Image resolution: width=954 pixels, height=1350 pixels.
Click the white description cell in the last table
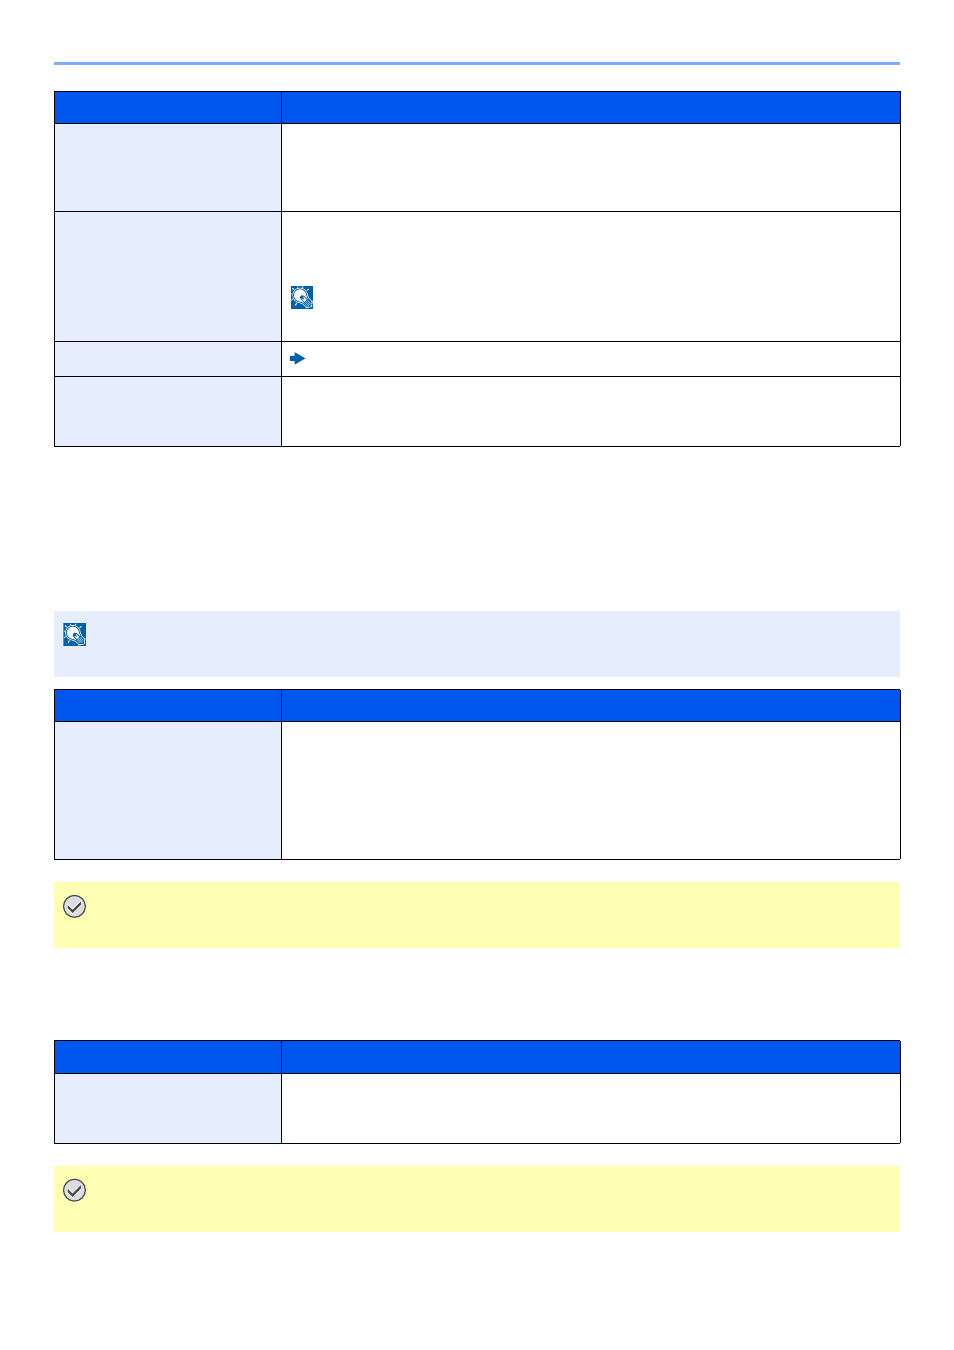tap(591, 1108)
